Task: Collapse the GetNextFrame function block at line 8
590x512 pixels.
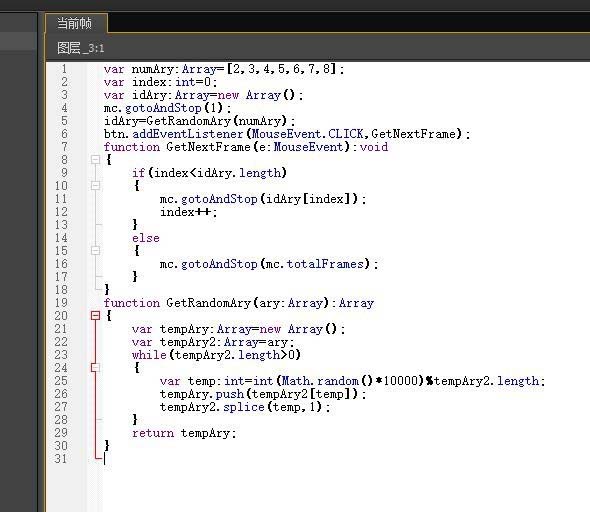Action: point(95,160)
